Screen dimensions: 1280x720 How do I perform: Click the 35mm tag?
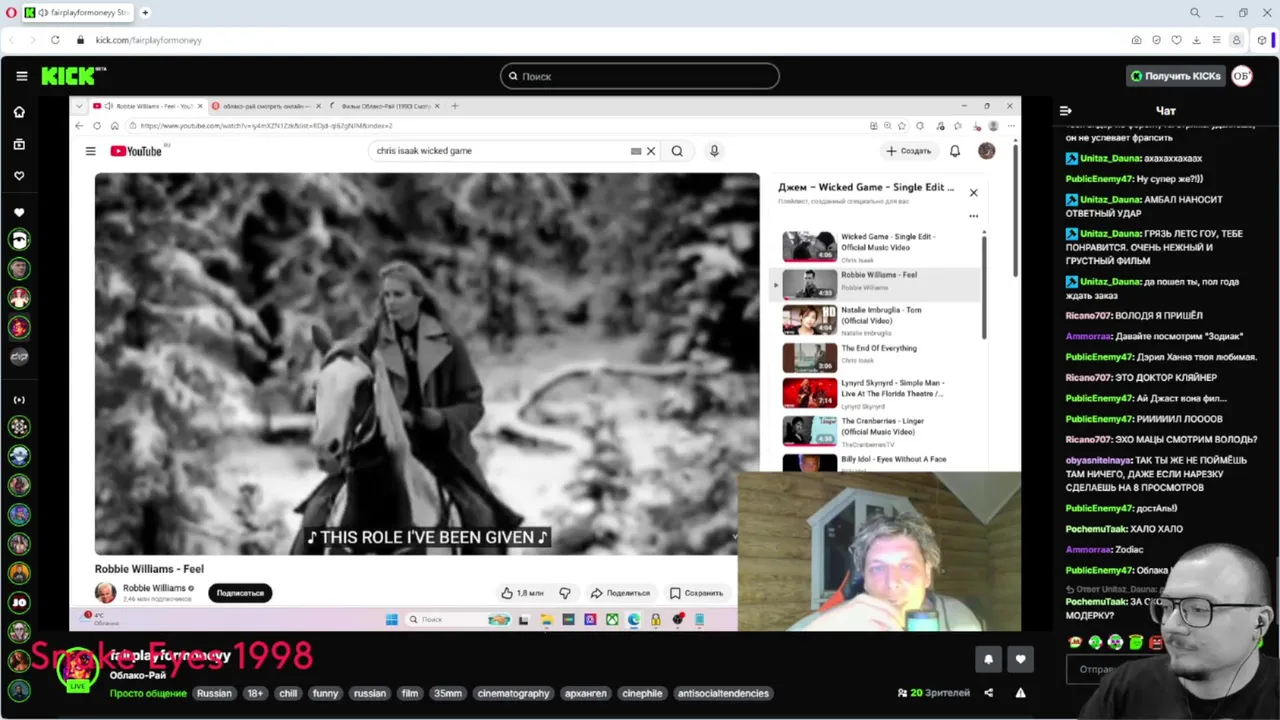pyautogui.click(x=448, y=693)
